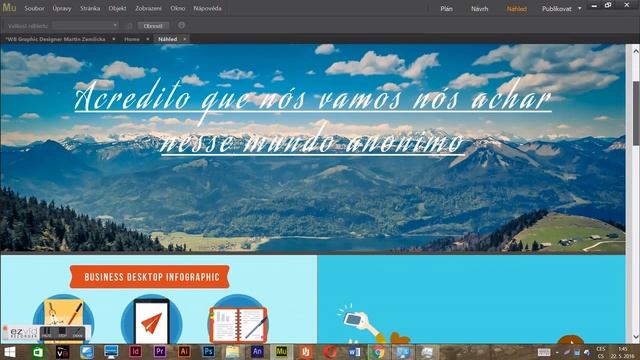Switch to the Home document tab
The width and height of the screenshot is (640, 360).
coord(132,39)
